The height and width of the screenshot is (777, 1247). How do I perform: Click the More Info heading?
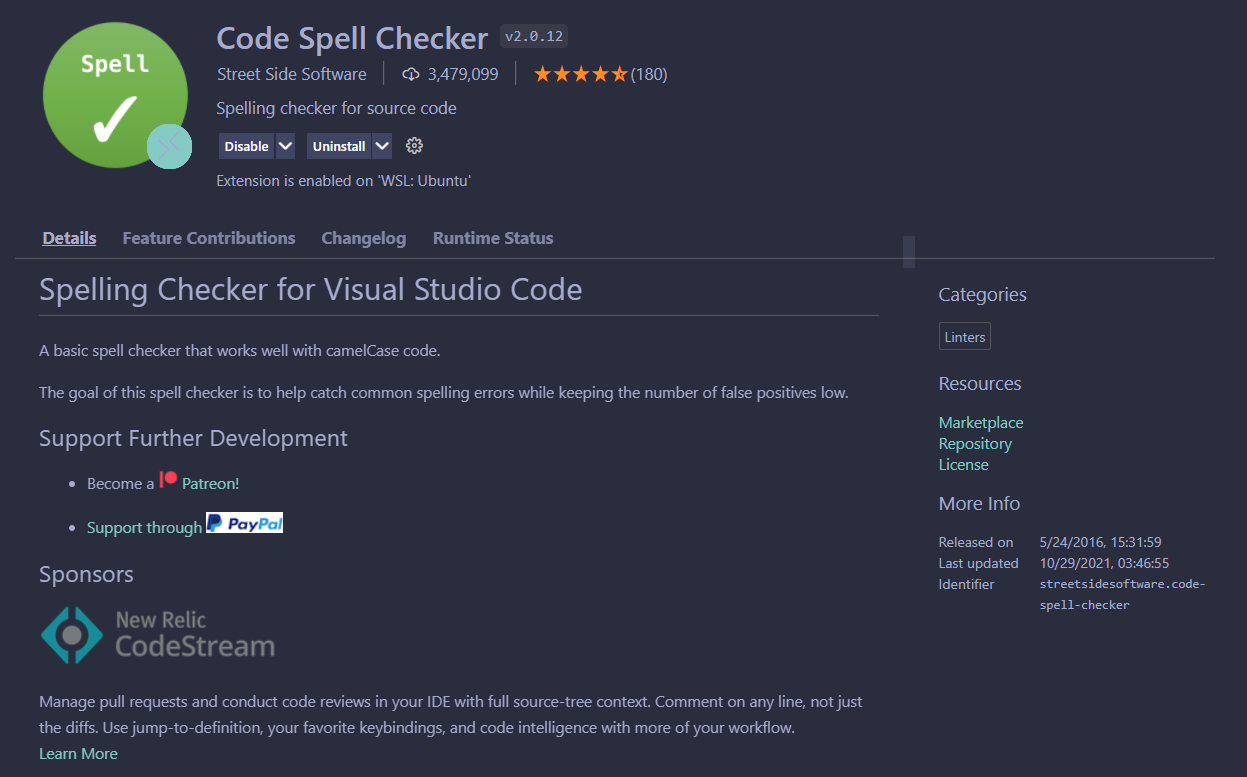click(x=979, y=503)
